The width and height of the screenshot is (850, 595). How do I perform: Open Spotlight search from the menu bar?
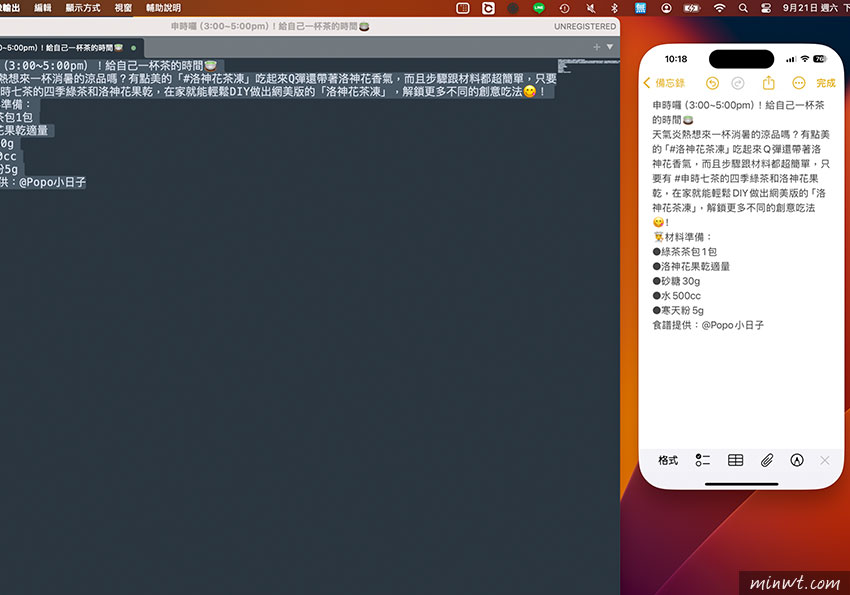coord(743,8)
